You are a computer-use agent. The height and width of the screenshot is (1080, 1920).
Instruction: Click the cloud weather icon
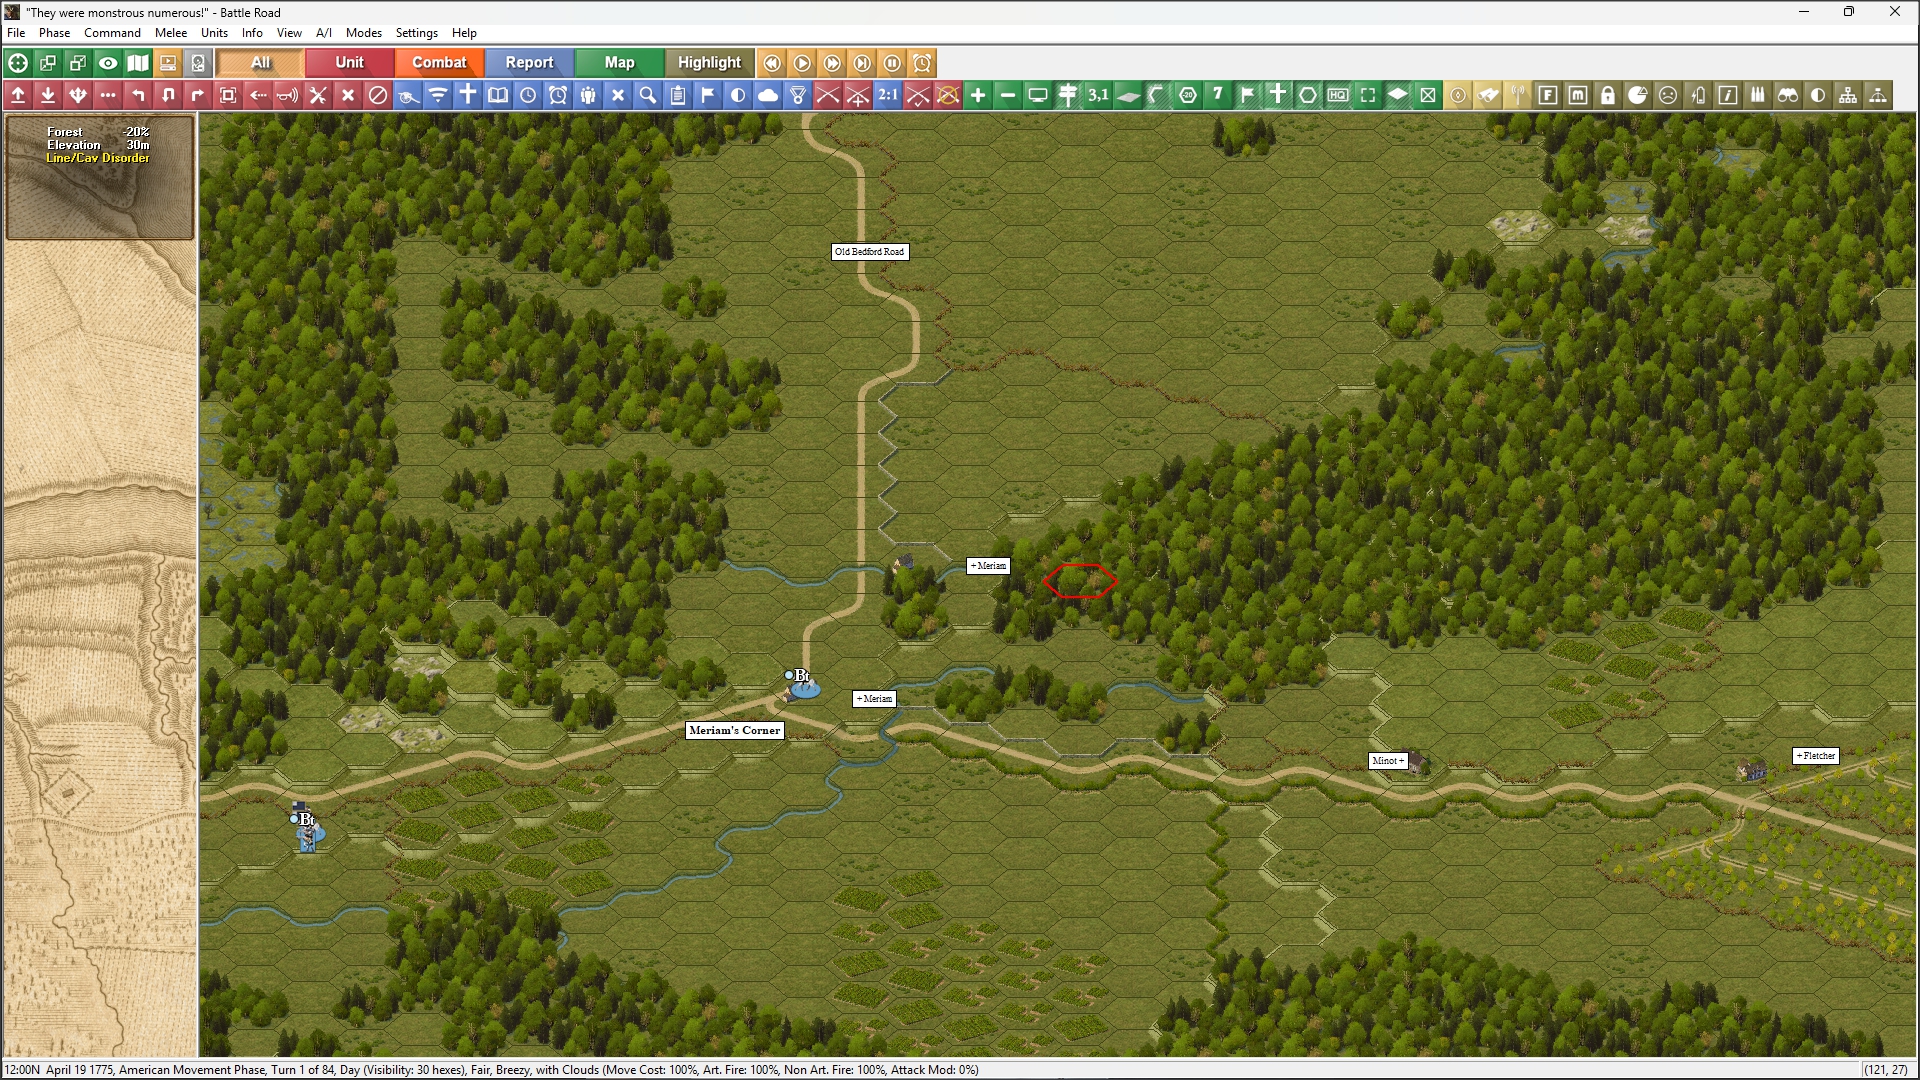point(768,95)
